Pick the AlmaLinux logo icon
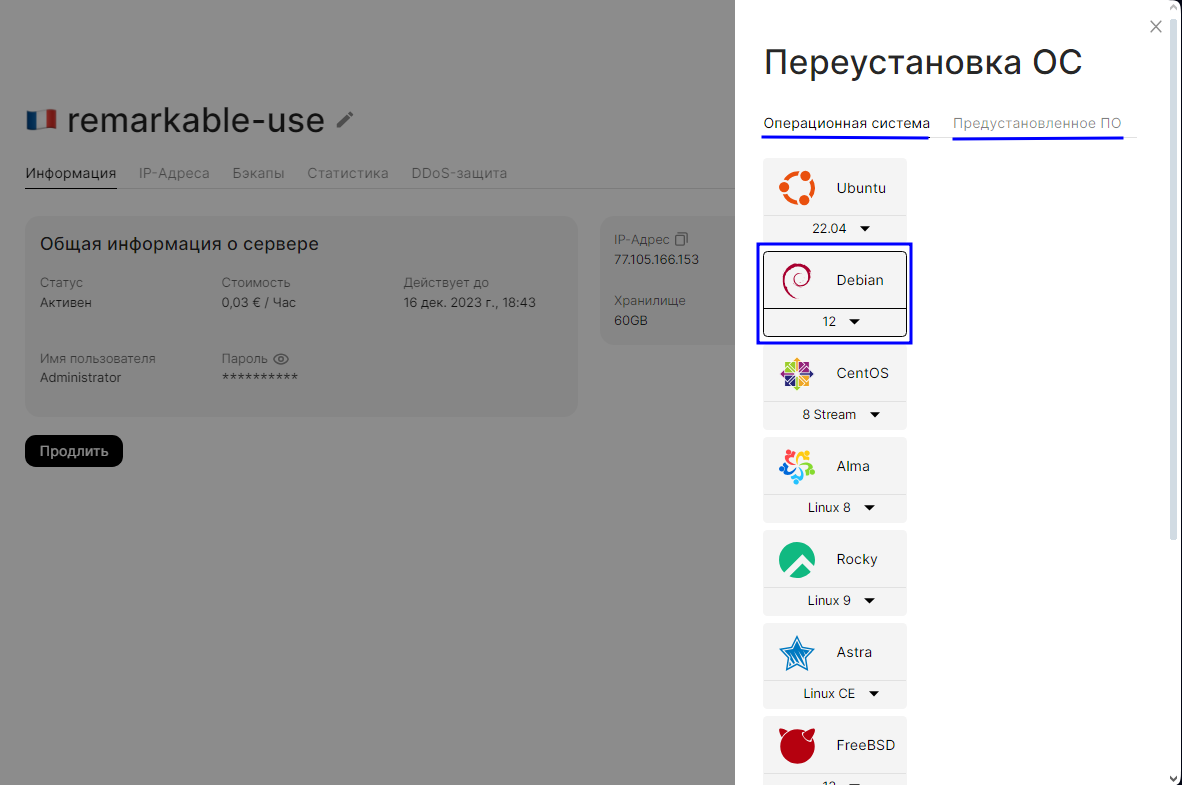The width and height of the screenshot is (1182, 785). point(797,466)
